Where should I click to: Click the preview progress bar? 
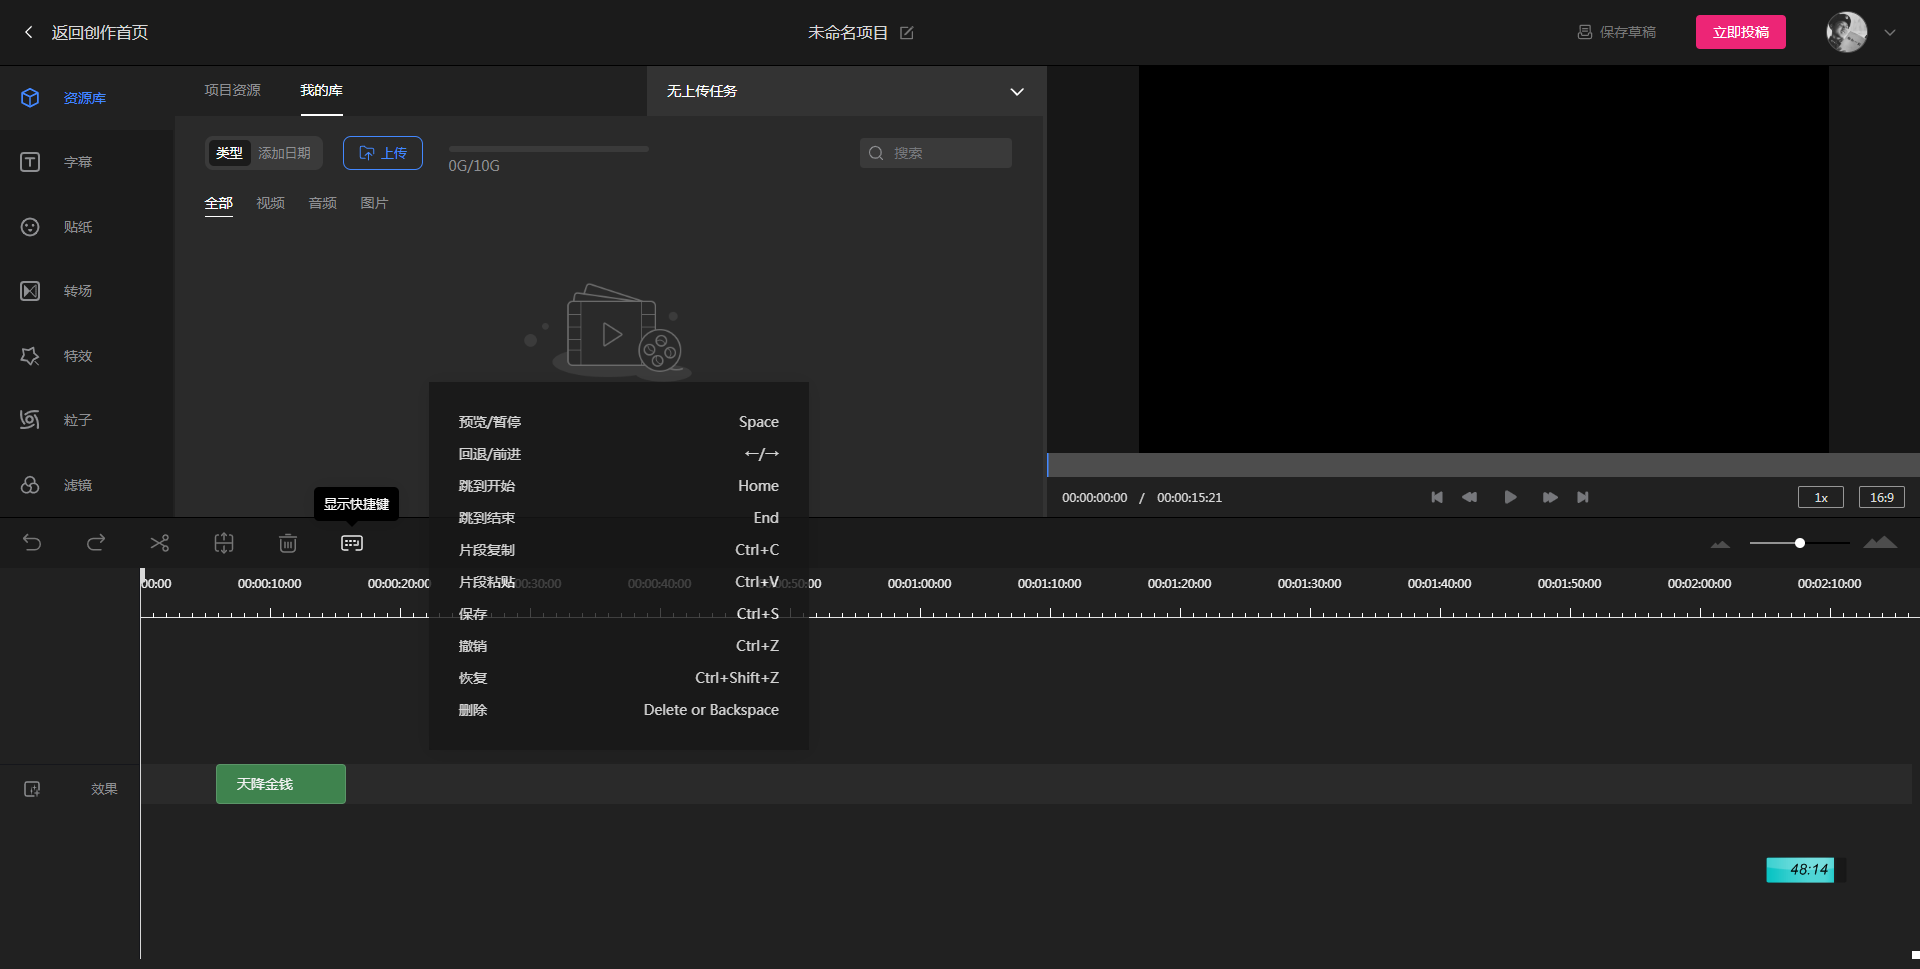click(1483, 465)
